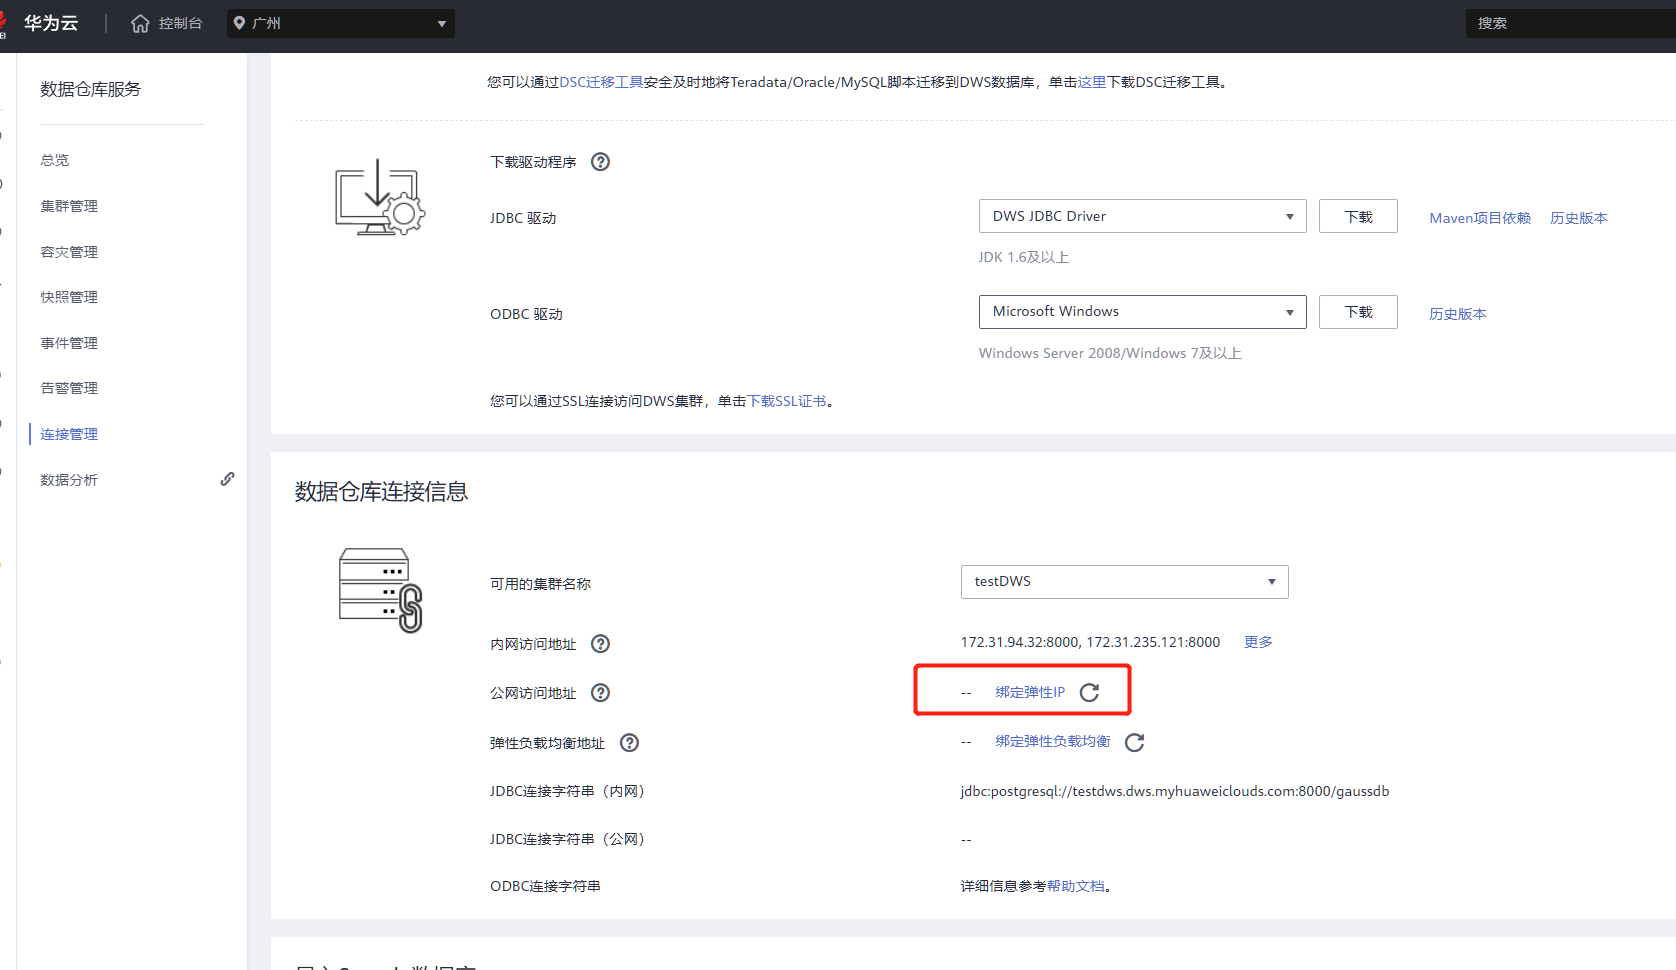Open help icon next to 内网访问地址
The height and width of the screenshot is (970, 1676).
(x=600, y=644)
